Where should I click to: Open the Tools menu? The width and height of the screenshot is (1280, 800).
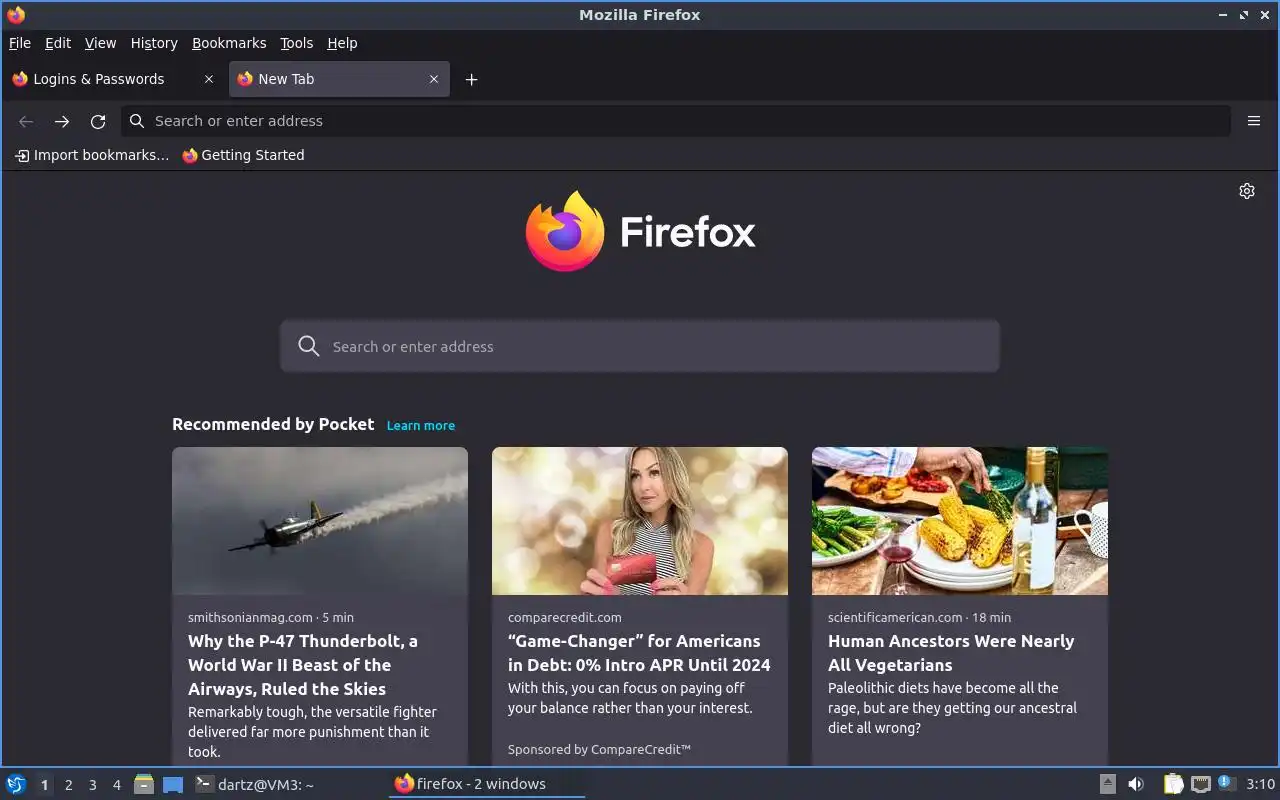click(297, 43)
